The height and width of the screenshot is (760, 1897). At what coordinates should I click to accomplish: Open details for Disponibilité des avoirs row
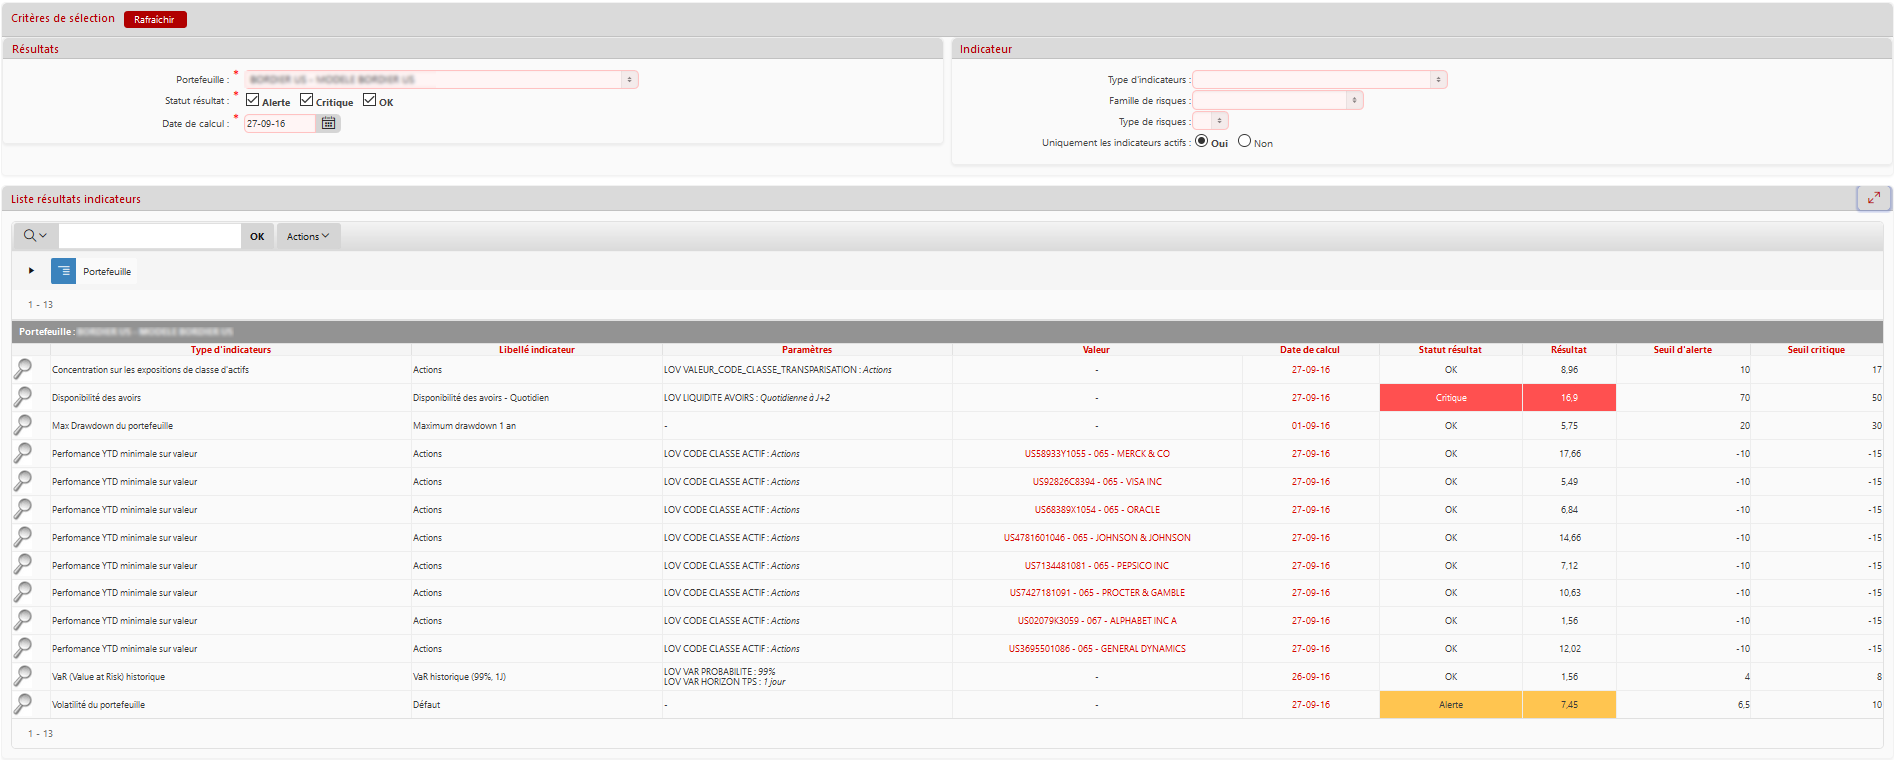23,397
